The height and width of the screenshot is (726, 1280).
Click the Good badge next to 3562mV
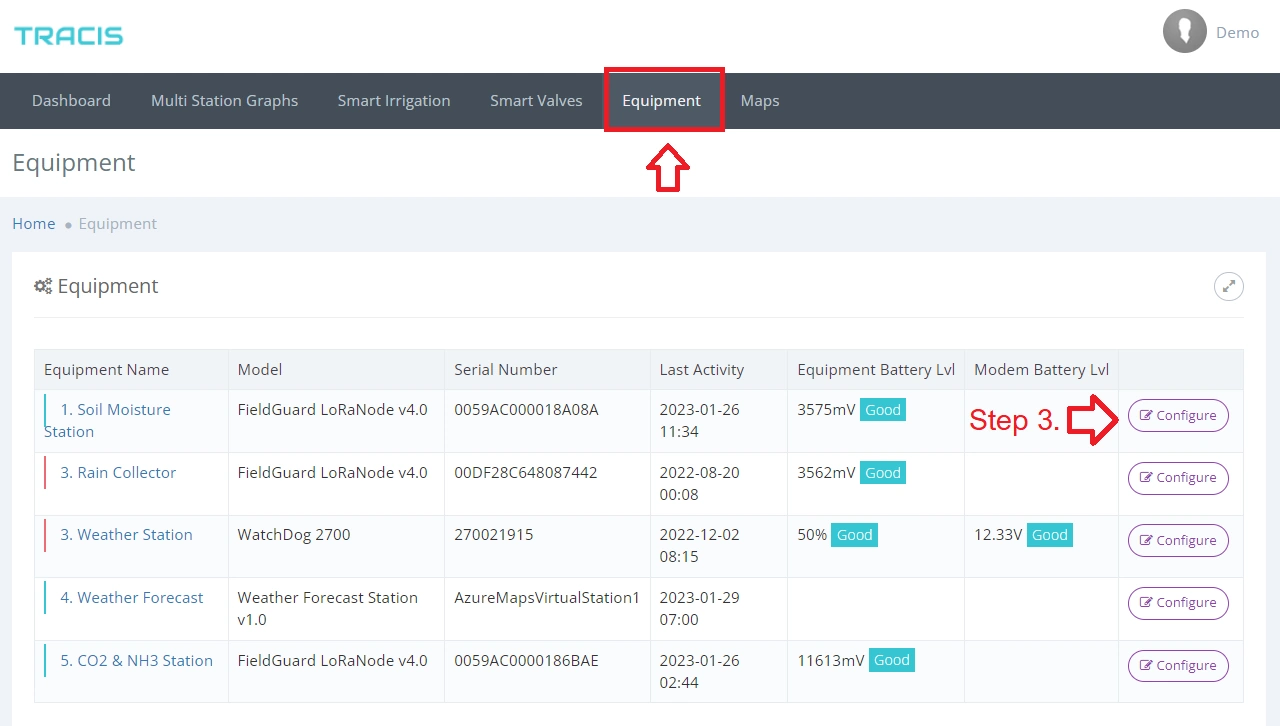click(x=883, y=473)
